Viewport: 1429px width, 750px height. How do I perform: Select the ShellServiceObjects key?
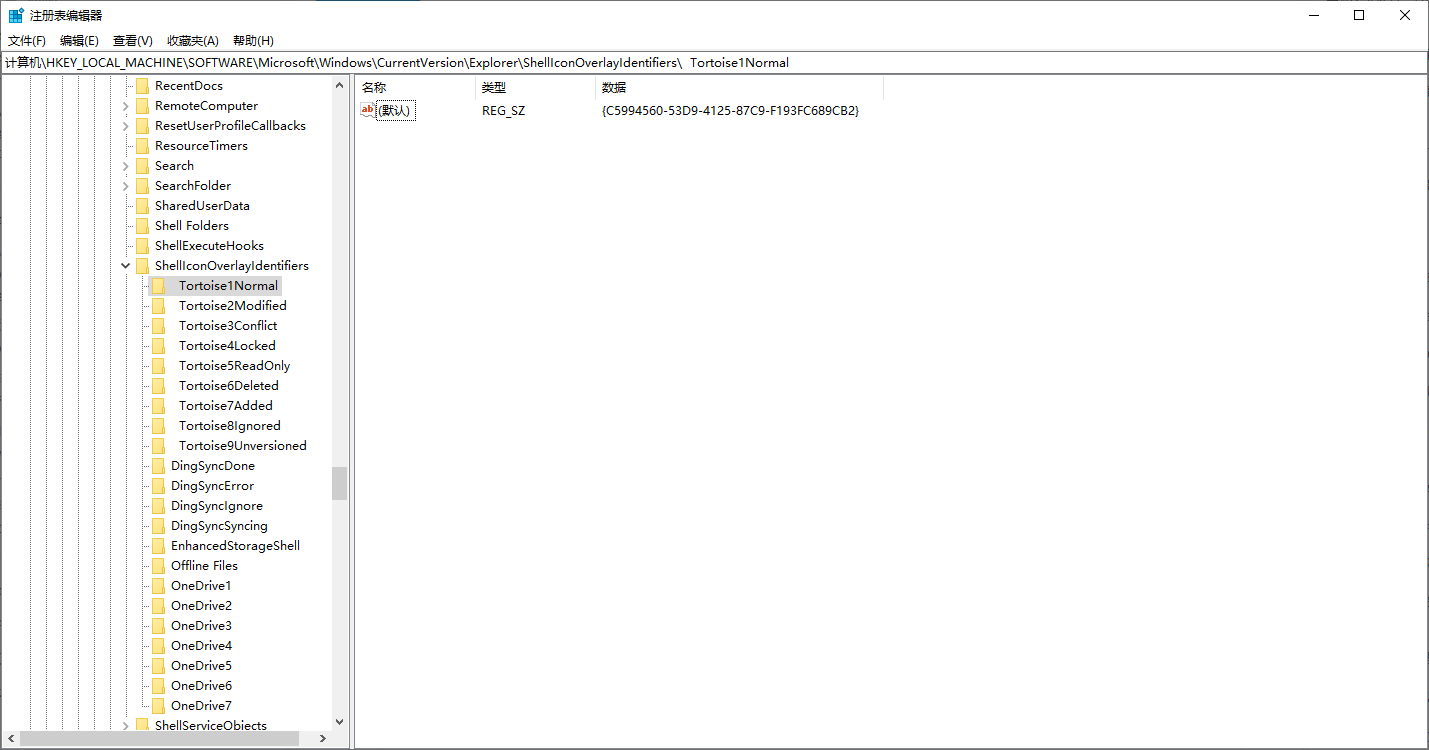pos(211,726)
